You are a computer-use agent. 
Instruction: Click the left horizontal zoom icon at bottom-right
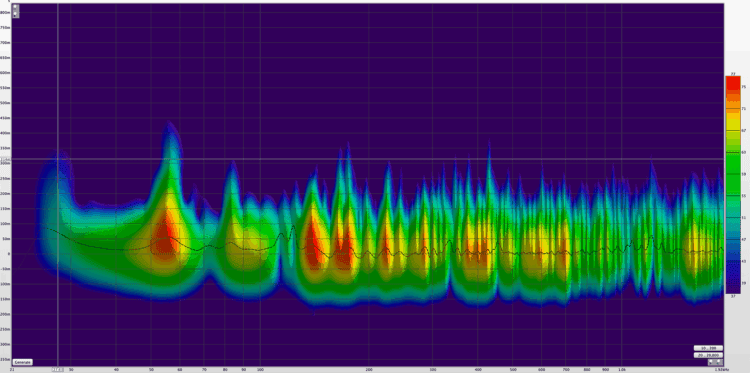pos(711,362)
